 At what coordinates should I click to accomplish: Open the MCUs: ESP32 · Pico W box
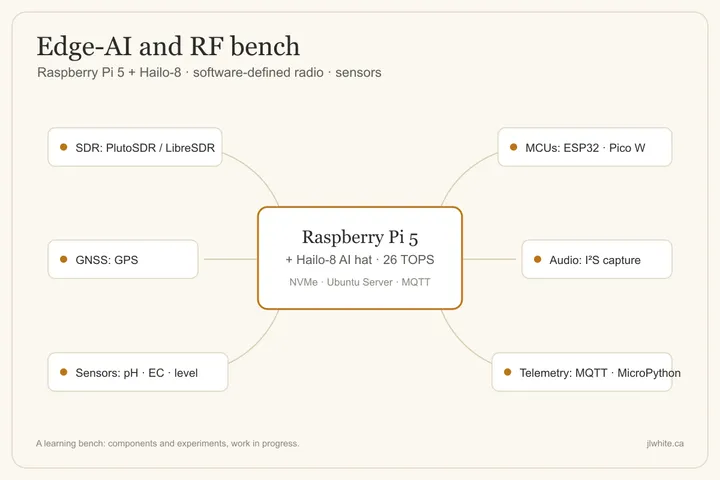click(585, 147)
